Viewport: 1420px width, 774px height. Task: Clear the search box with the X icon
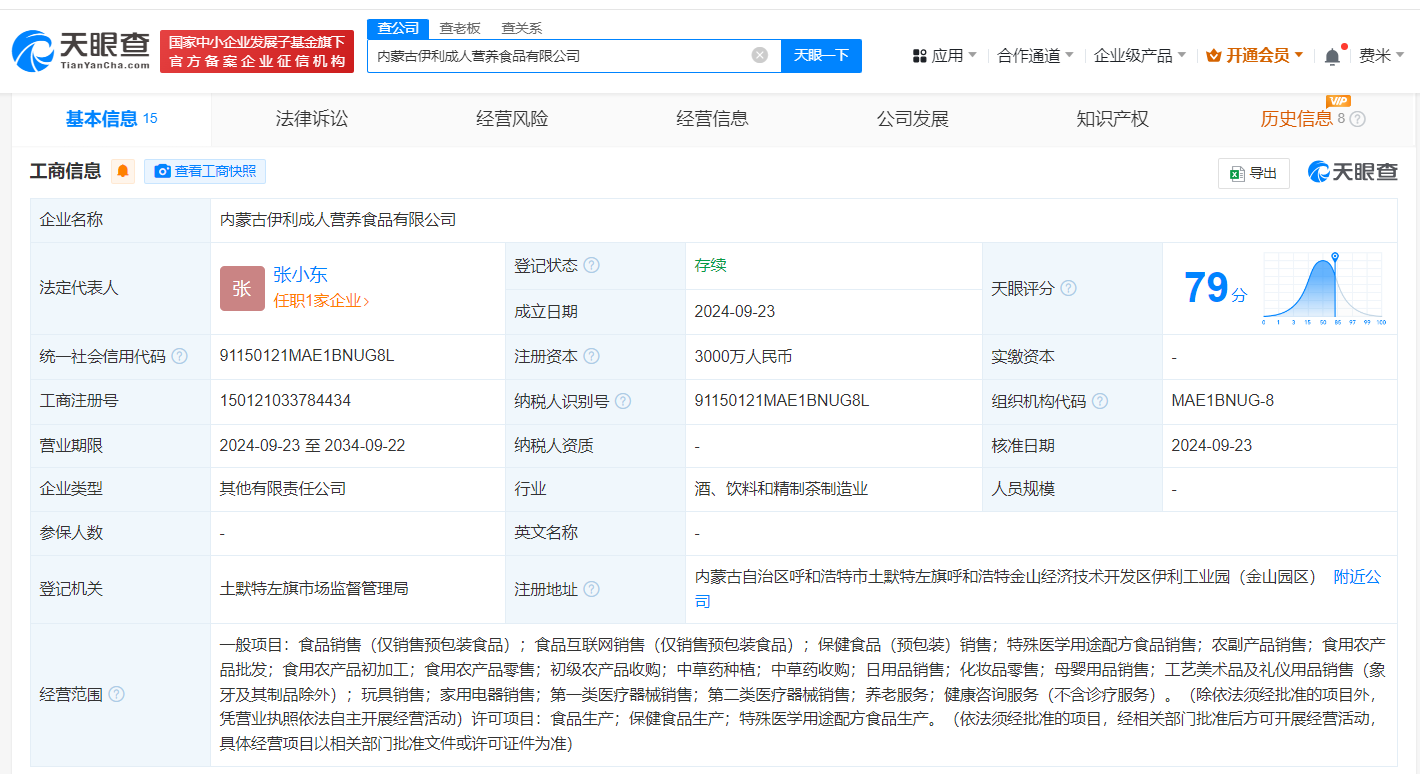click(758, 55)
